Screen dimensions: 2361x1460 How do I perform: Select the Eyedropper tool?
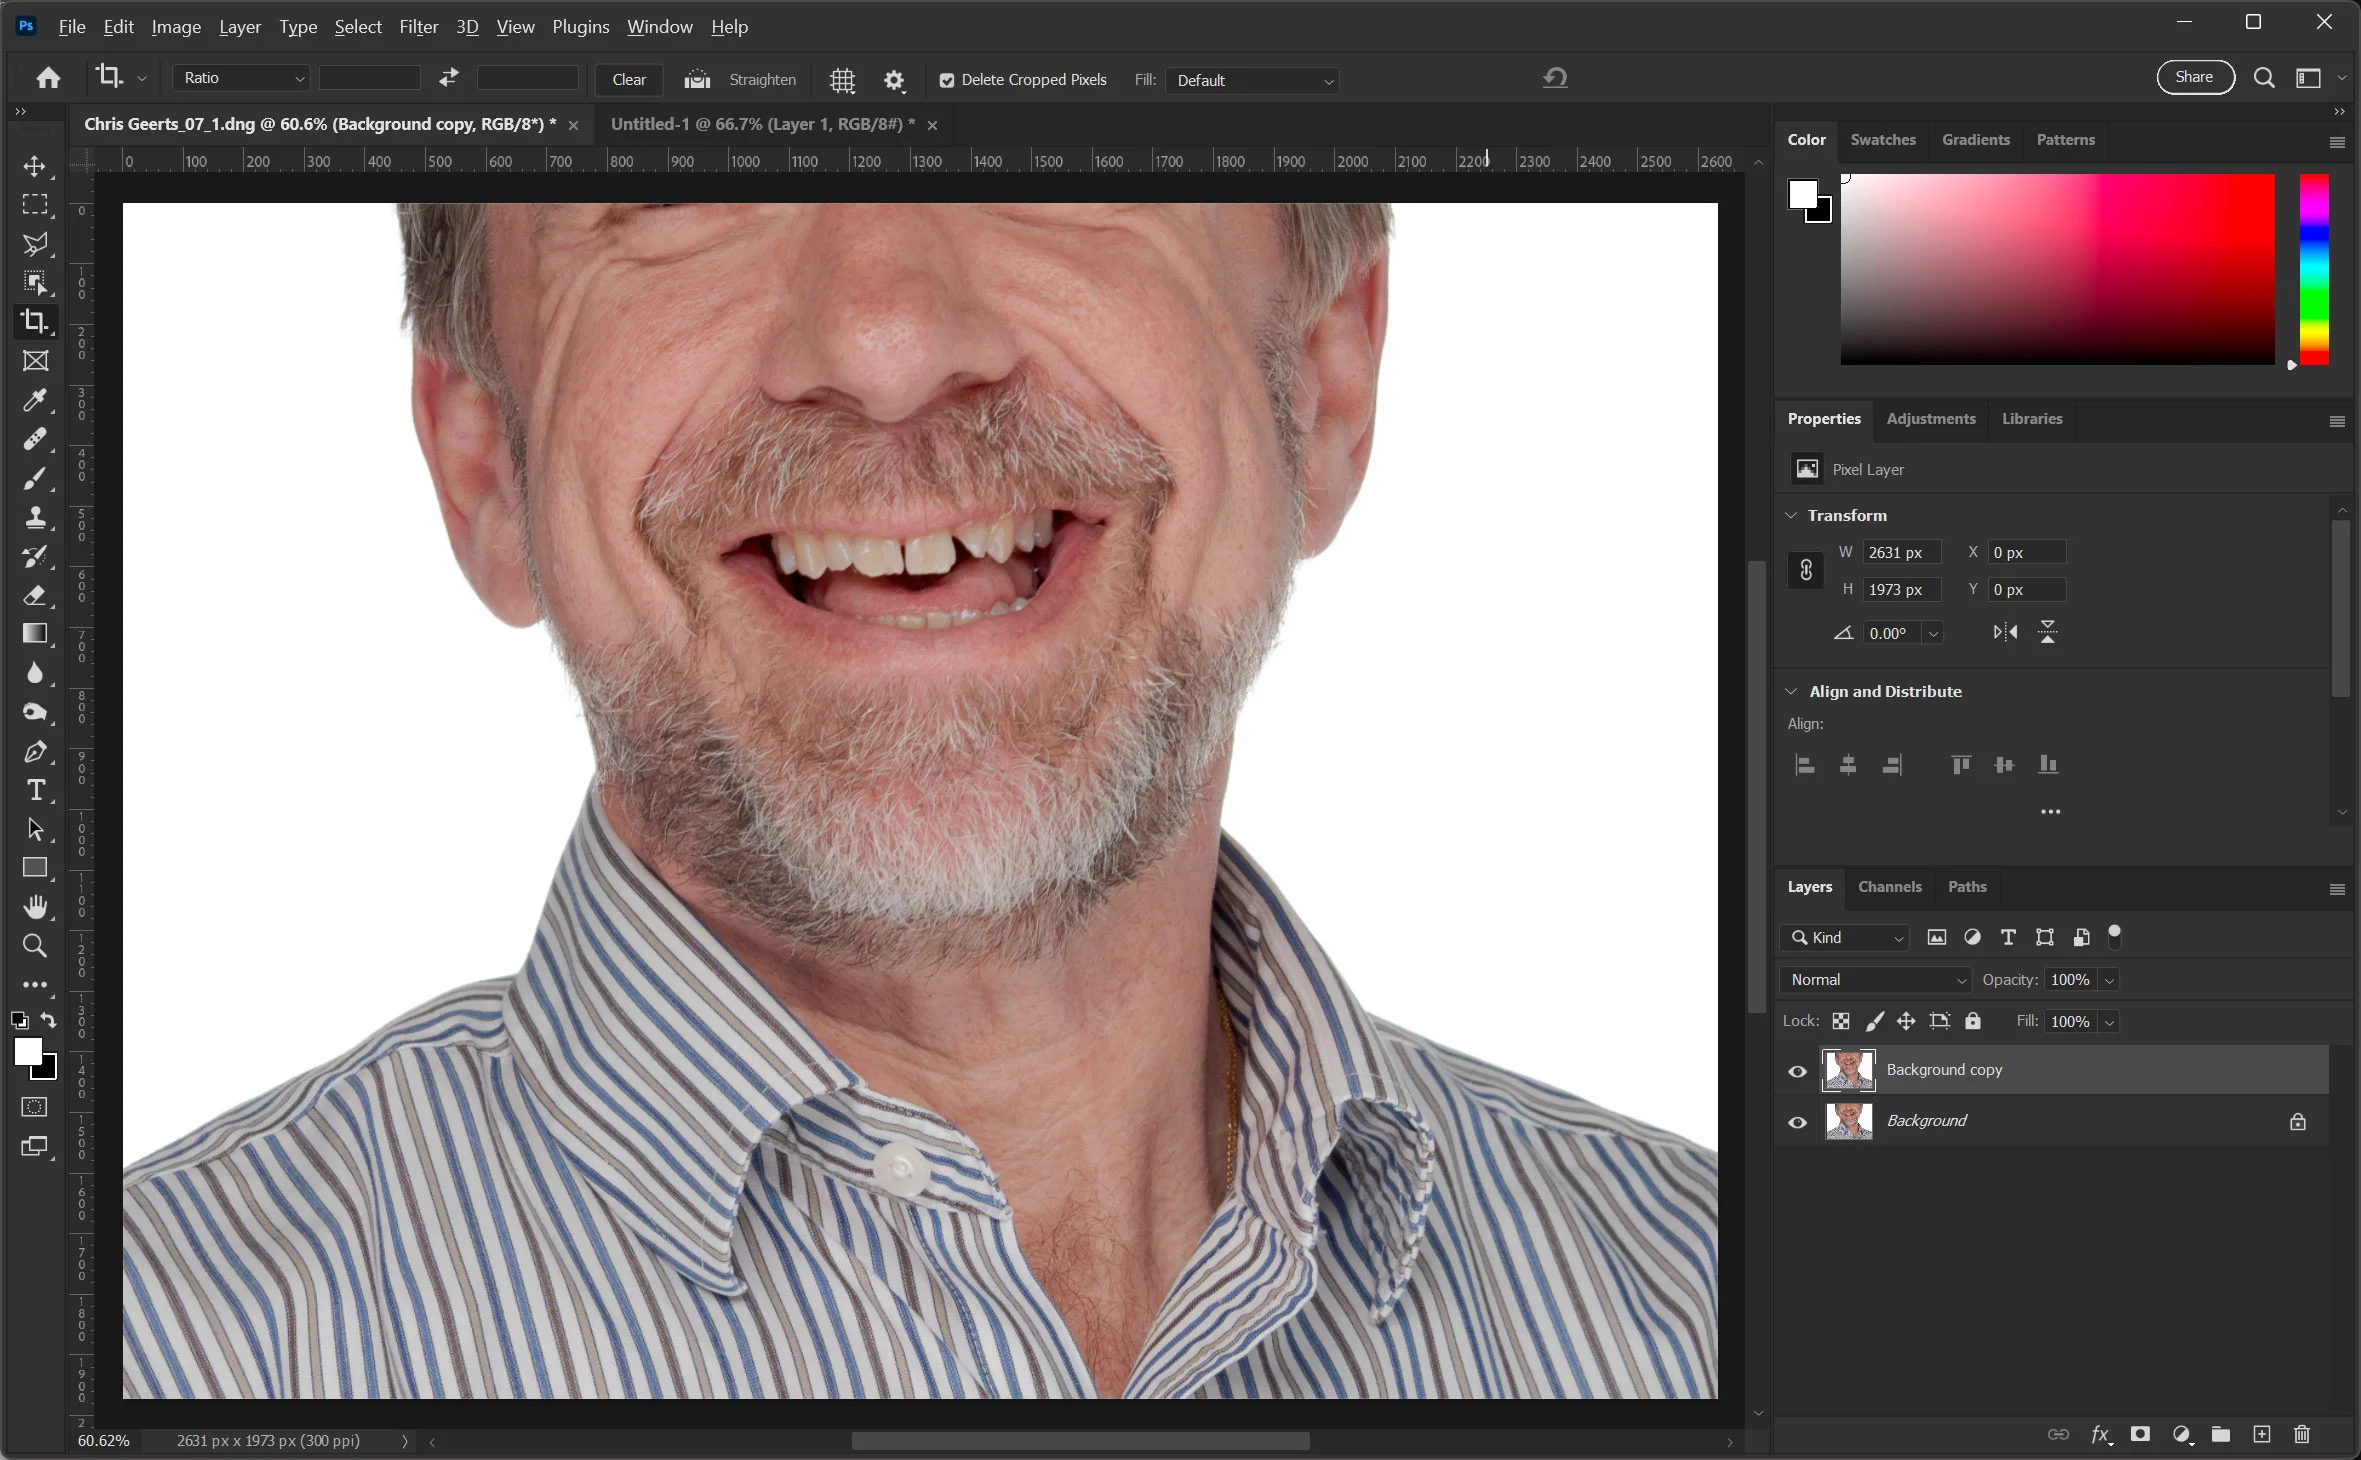(x=35, y=400)
